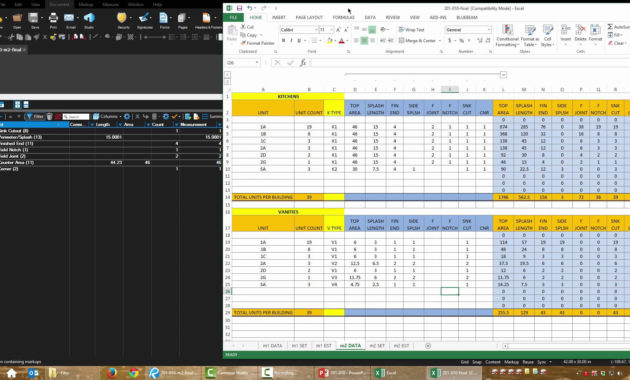Open the Help menu in Bluebeam

click(157, 4)
